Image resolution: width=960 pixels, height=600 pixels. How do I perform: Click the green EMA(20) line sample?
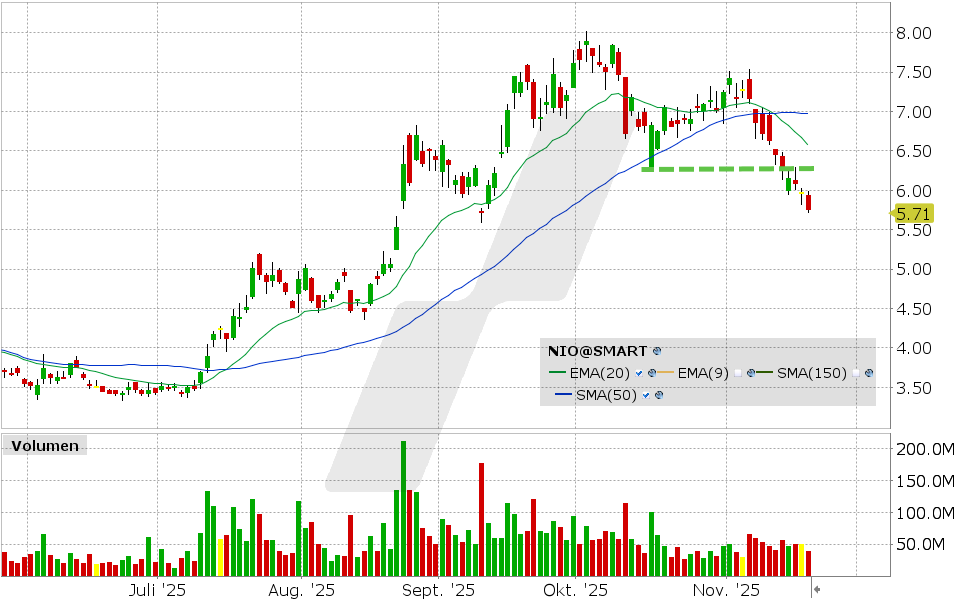558,371
